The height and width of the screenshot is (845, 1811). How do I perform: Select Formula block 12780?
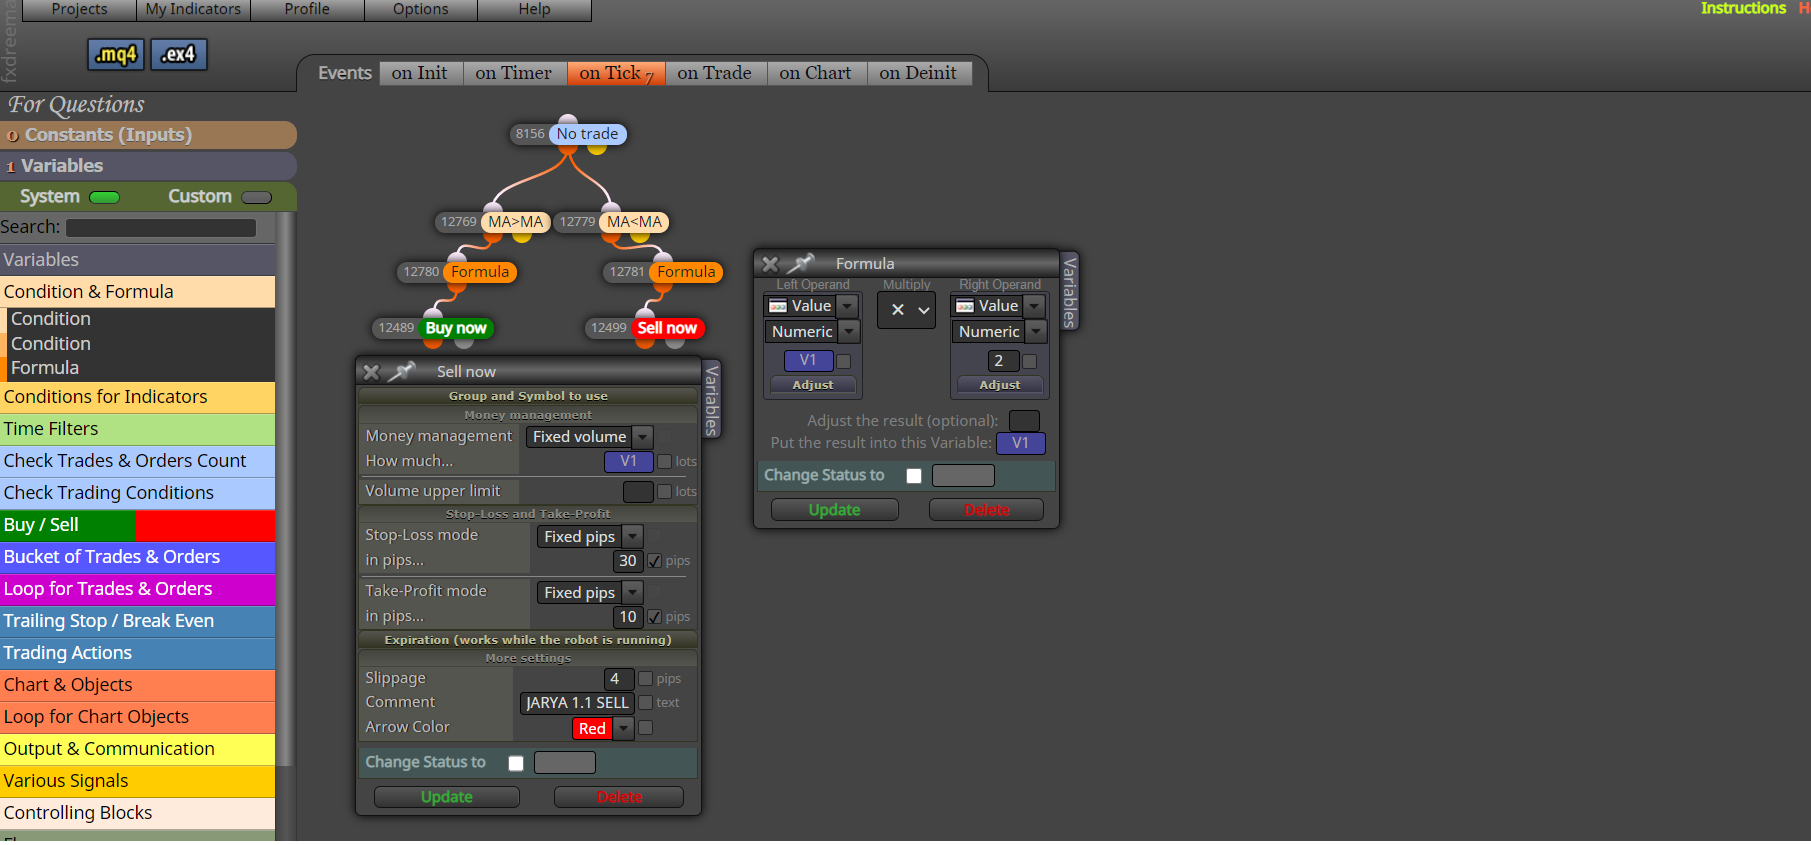click(480, 272)
